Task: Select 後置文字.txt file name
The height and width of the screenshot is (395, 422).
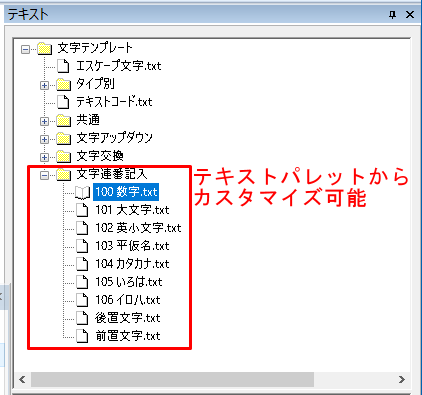Action: pyautogui.click(x=128, y=318)
